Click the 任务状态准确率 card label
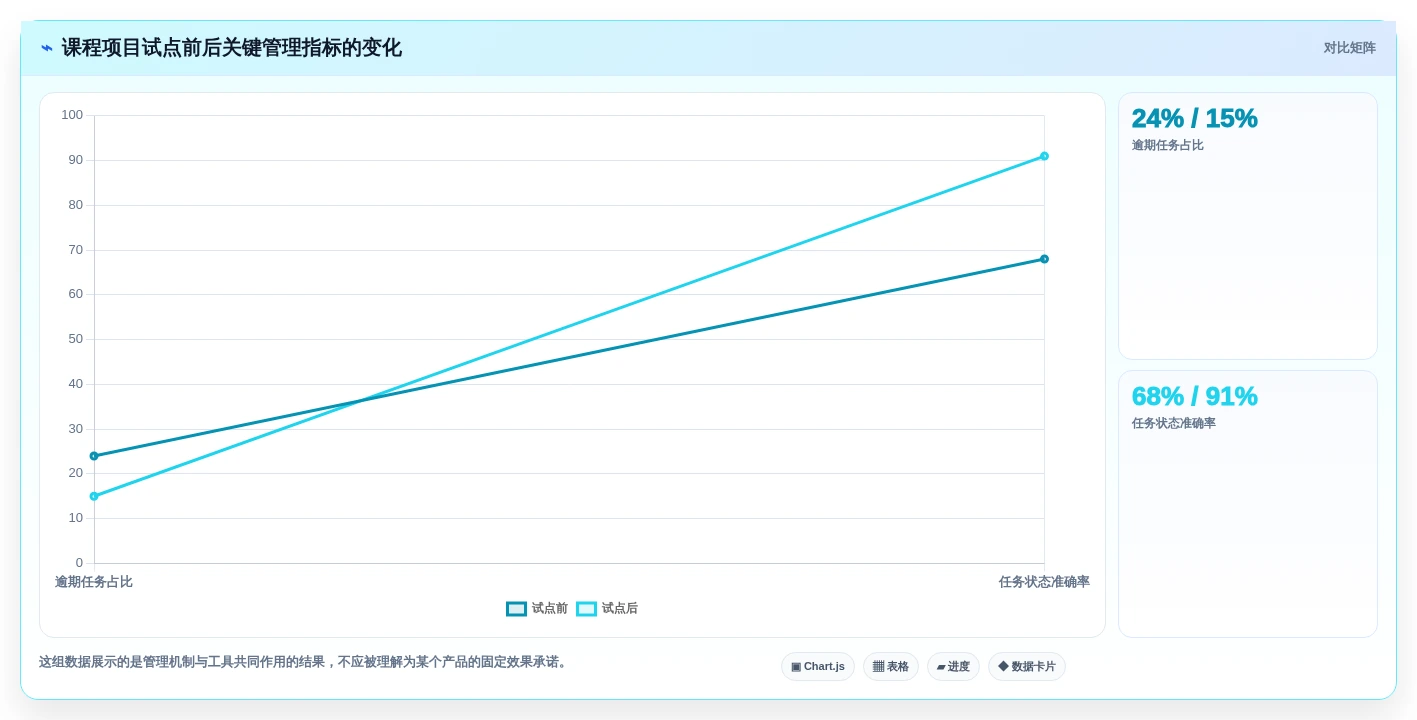 point(1173,423)
